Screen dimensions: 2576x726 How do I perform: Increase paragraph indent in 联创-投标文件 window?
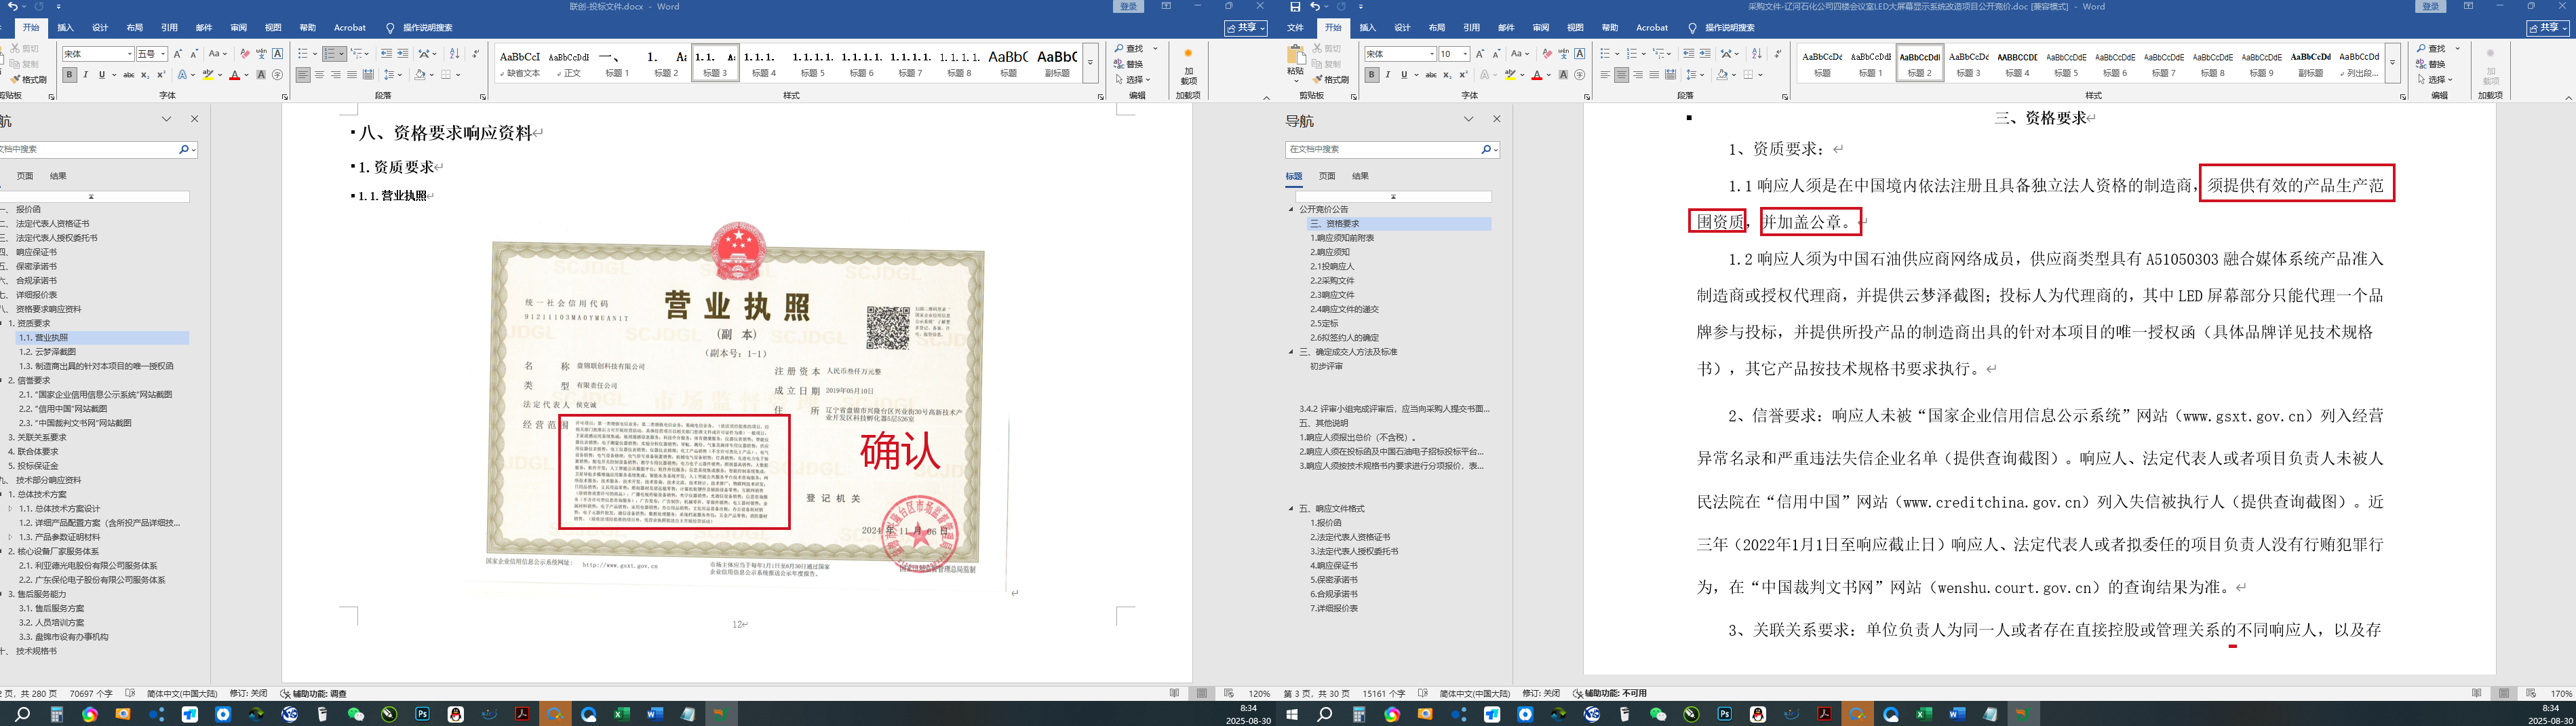tap(403, 54)
